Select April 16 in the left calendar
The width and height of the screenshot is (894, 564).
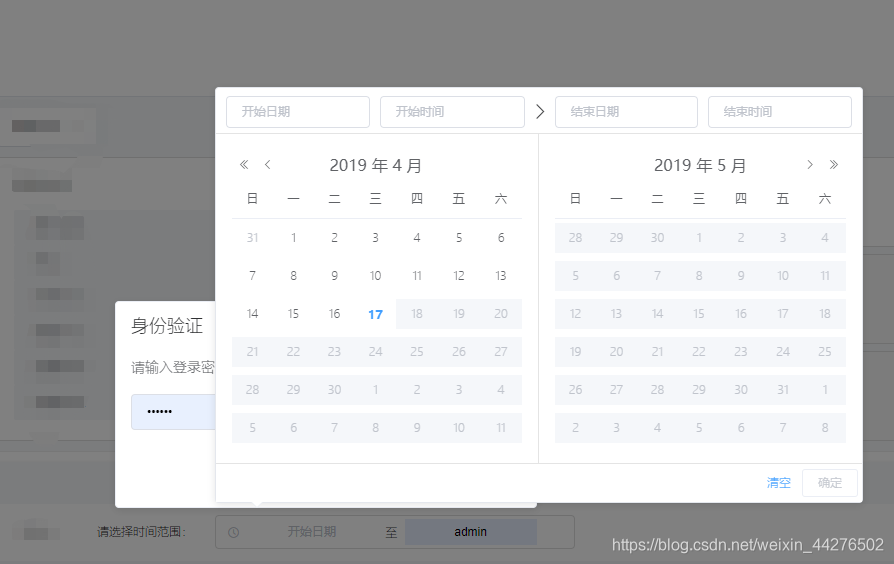click(334, 314)
